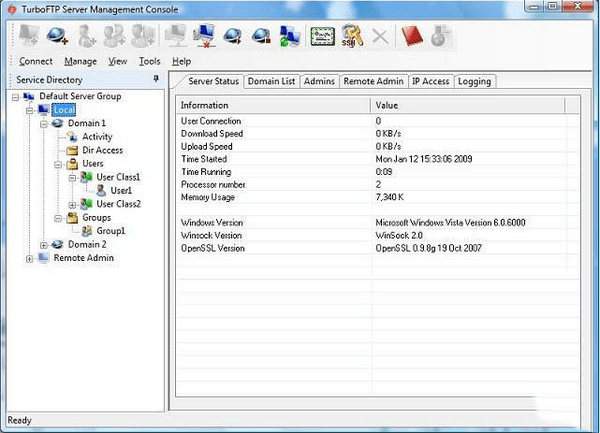
Task: Click the Windows Version value
Action: [x=450, y=223]
